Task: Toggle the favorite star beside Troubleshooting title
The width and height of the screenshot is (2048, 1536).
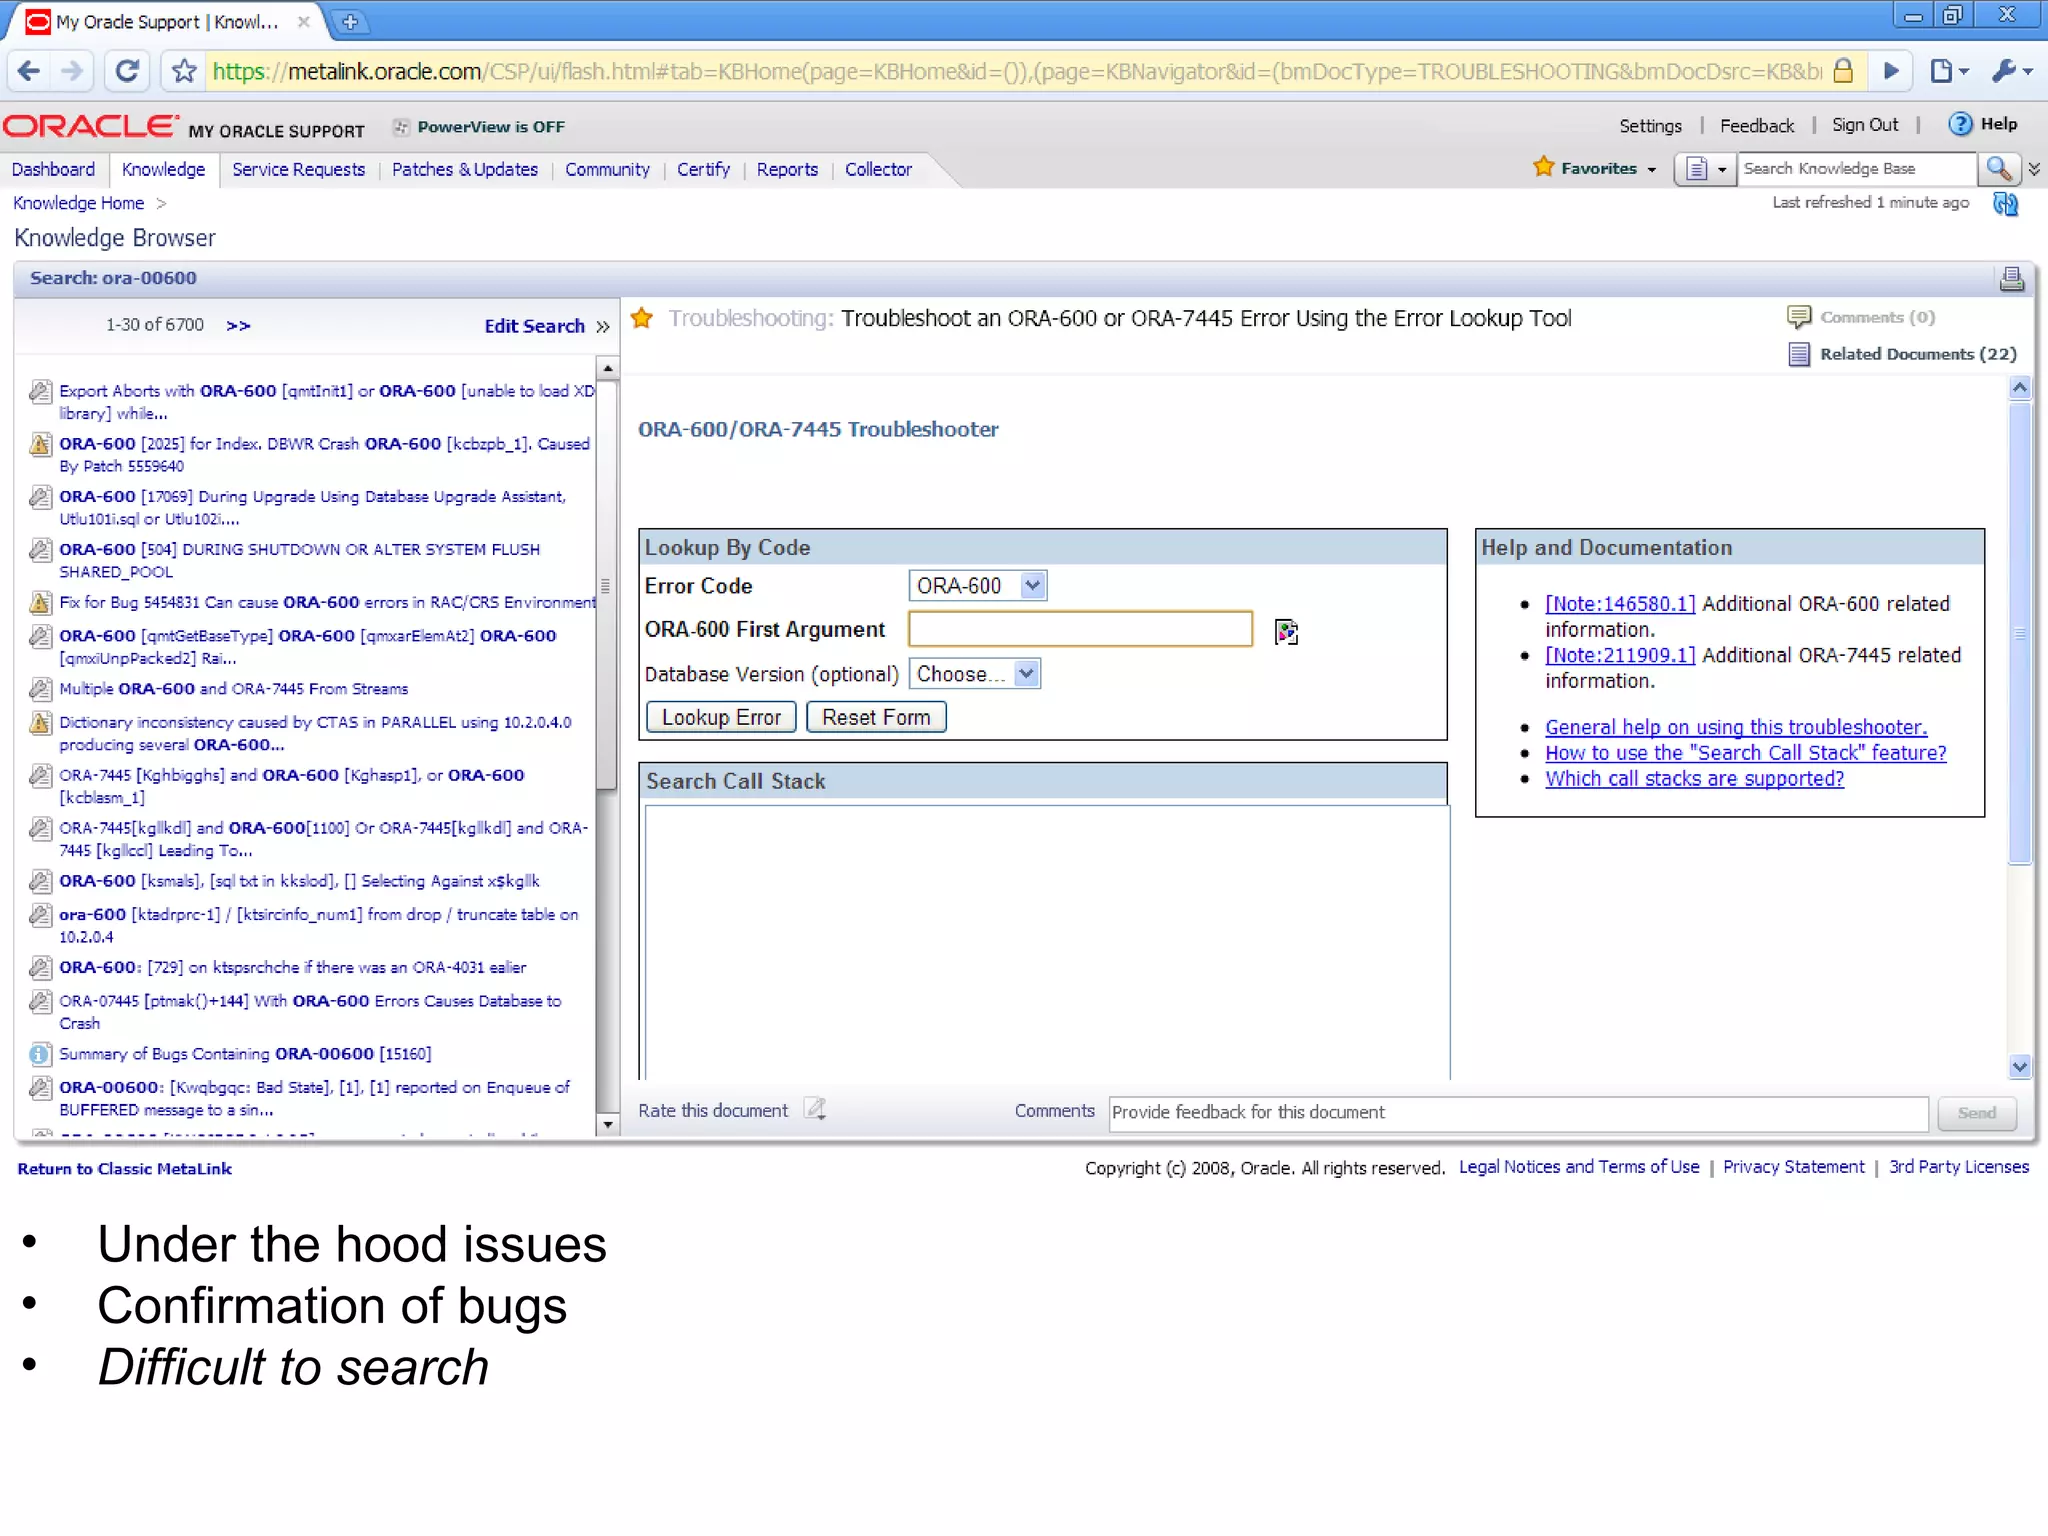Action: 642,318
